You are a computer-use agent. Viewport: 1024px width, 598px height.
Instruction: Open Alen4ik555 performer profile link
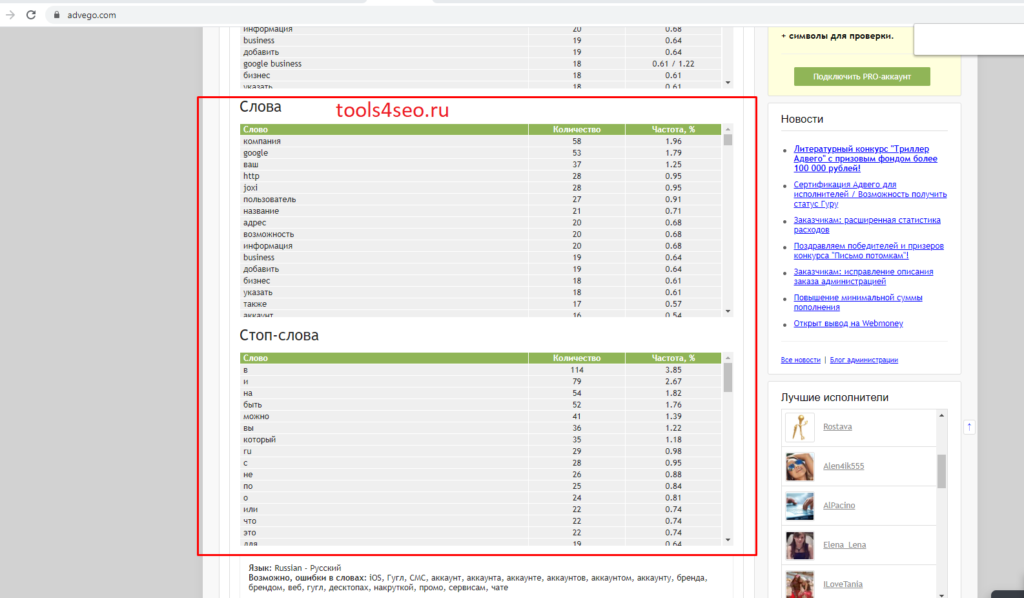coord(843,466)
